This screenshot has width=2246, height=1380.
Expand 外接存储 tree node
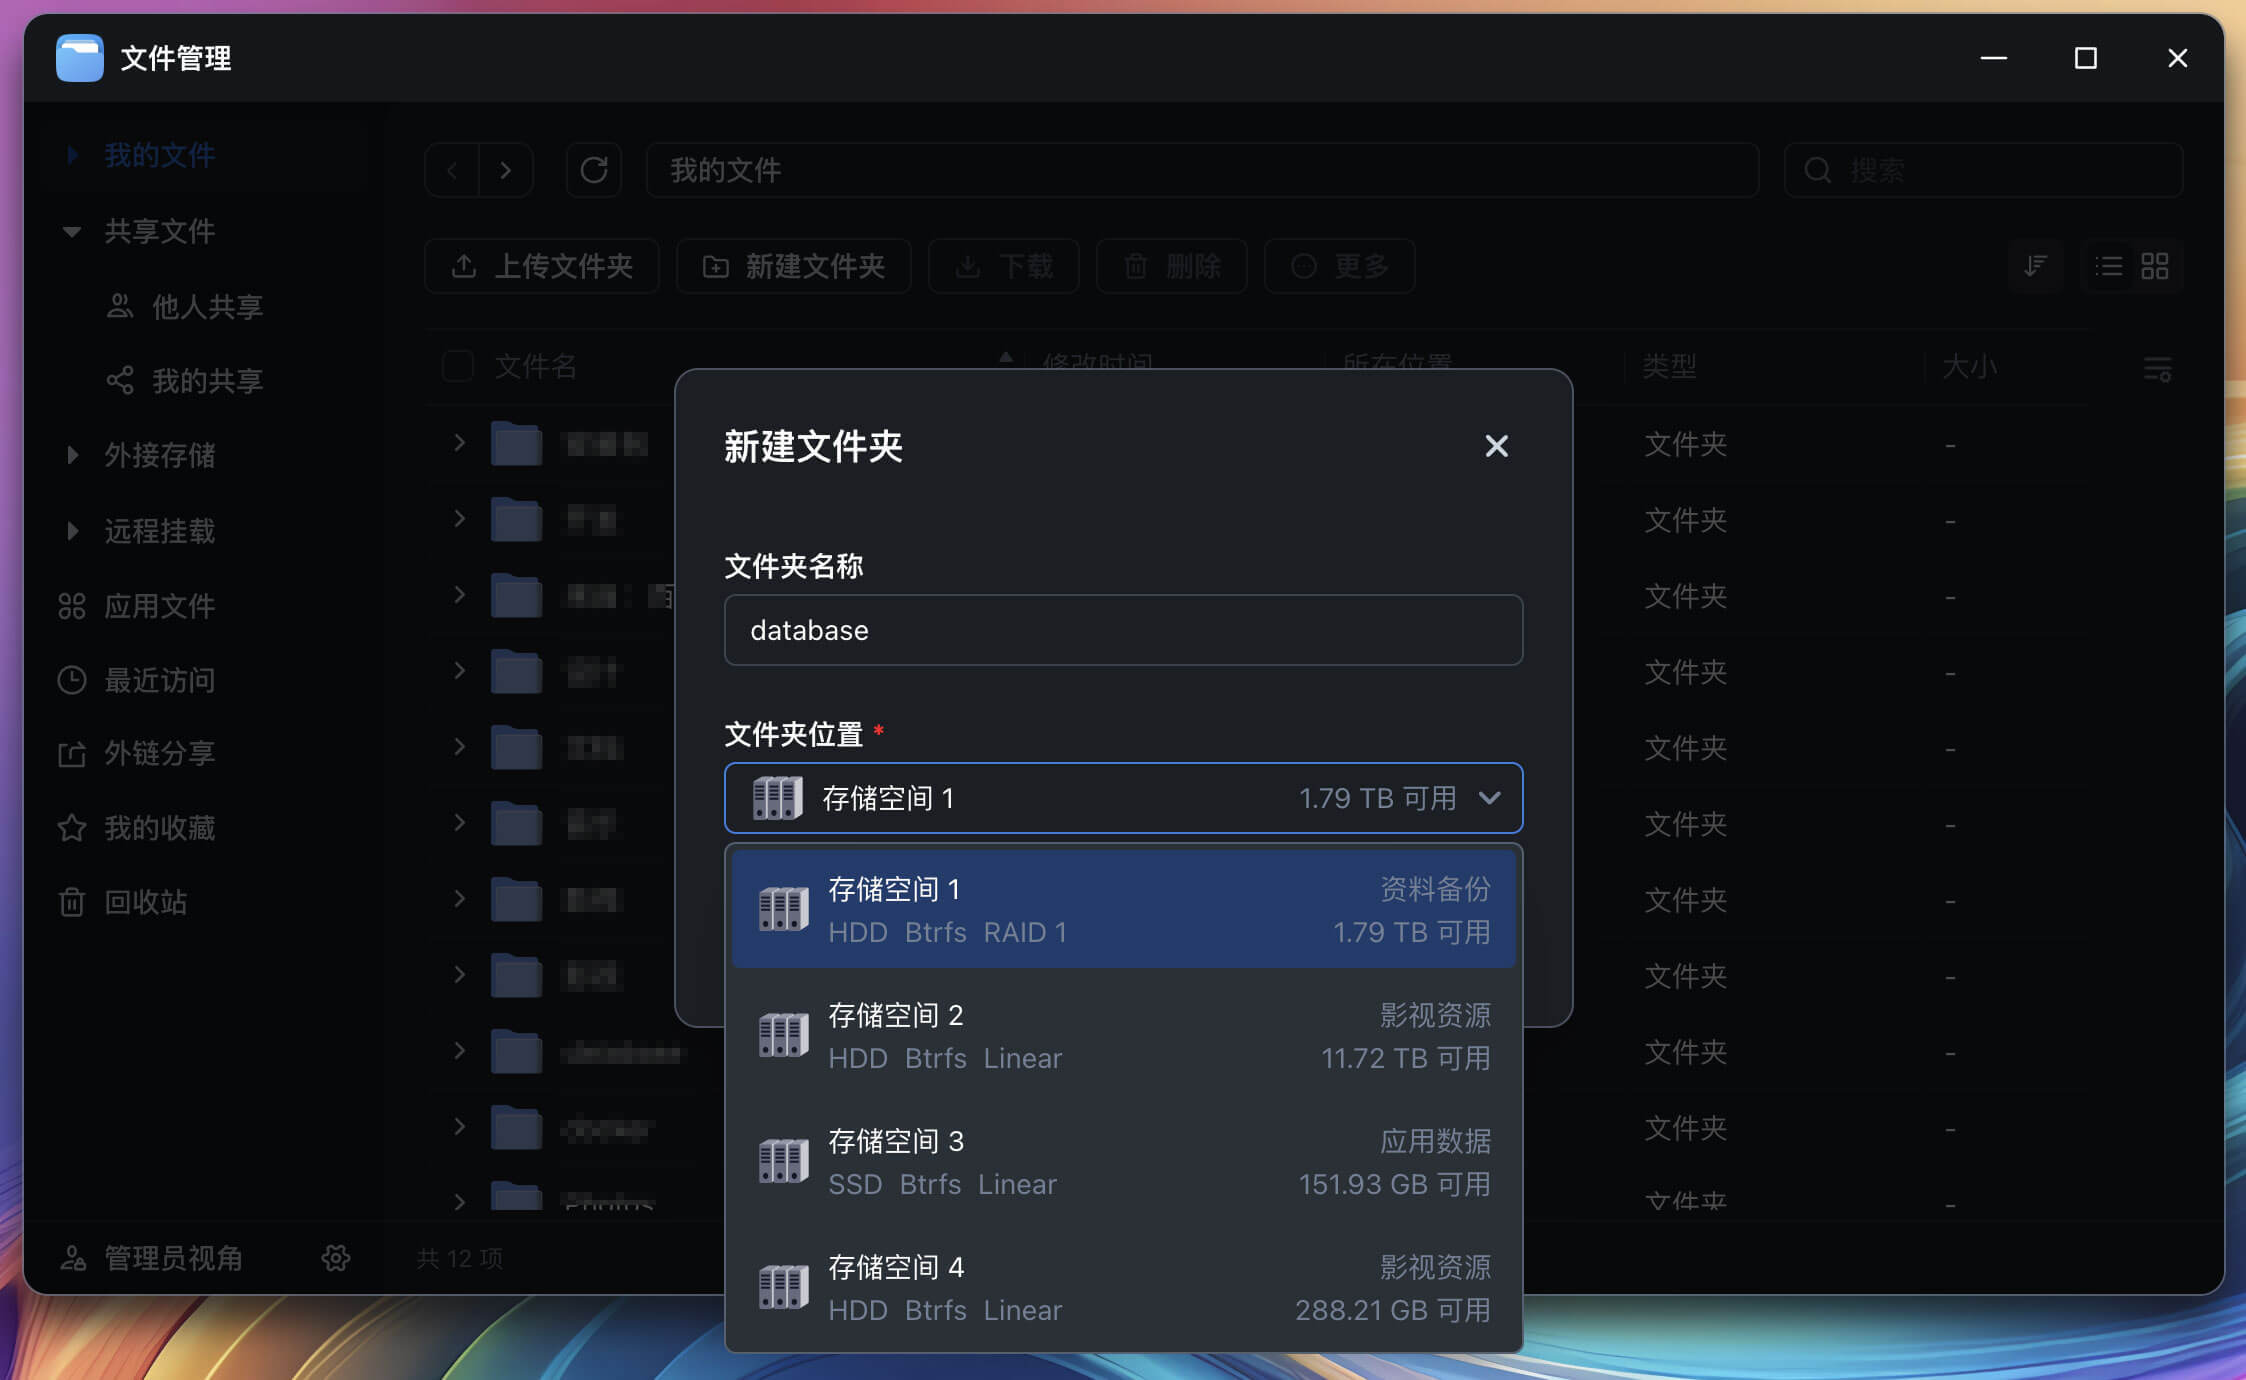72,455
